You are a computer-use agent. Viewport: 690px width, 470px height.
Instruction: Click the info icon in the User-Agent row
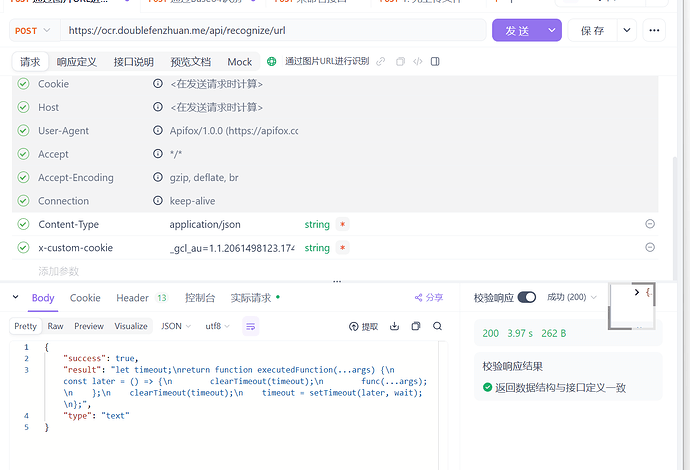tap(158, 130)
